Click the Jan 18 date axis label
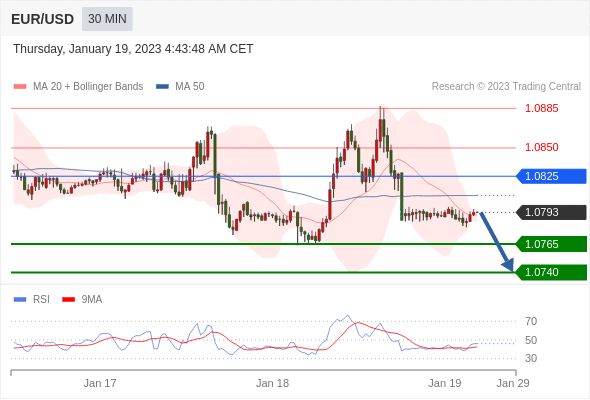The height and width of the screenshot is (400, 590). point(272,383)
